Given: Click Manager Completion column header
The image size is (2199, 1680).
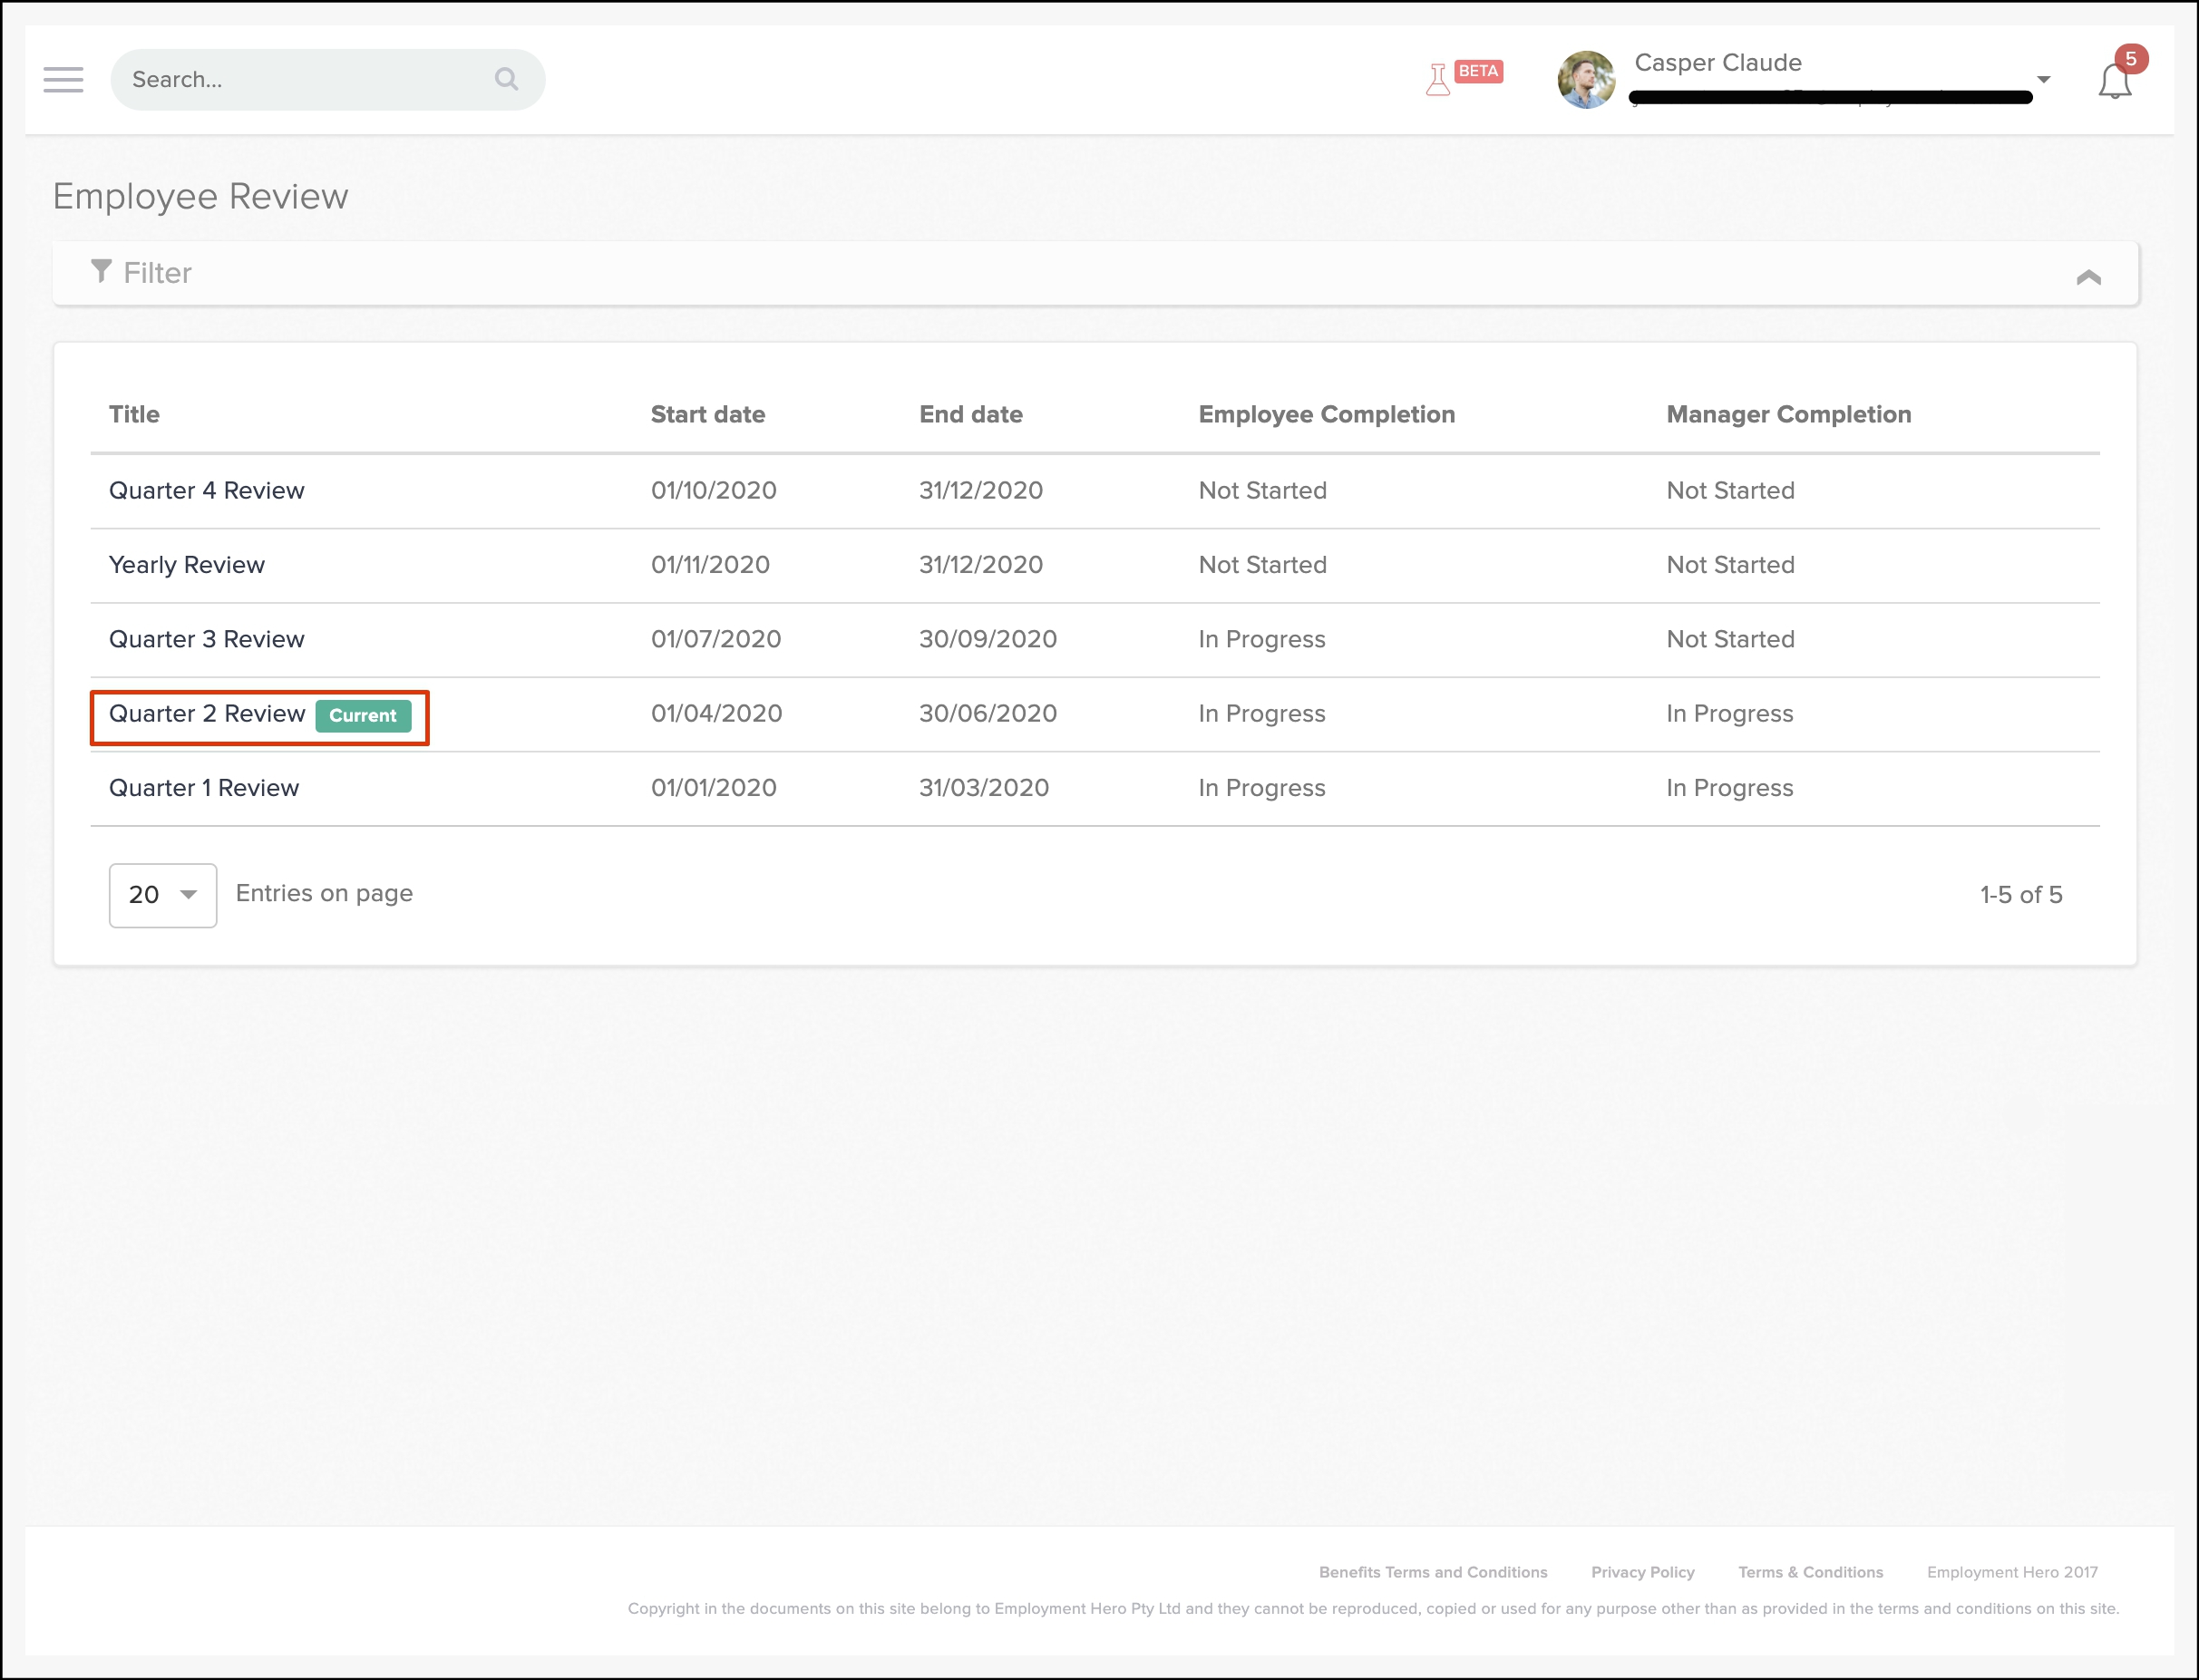Looking at the screenshot, I should point(1789,414).
